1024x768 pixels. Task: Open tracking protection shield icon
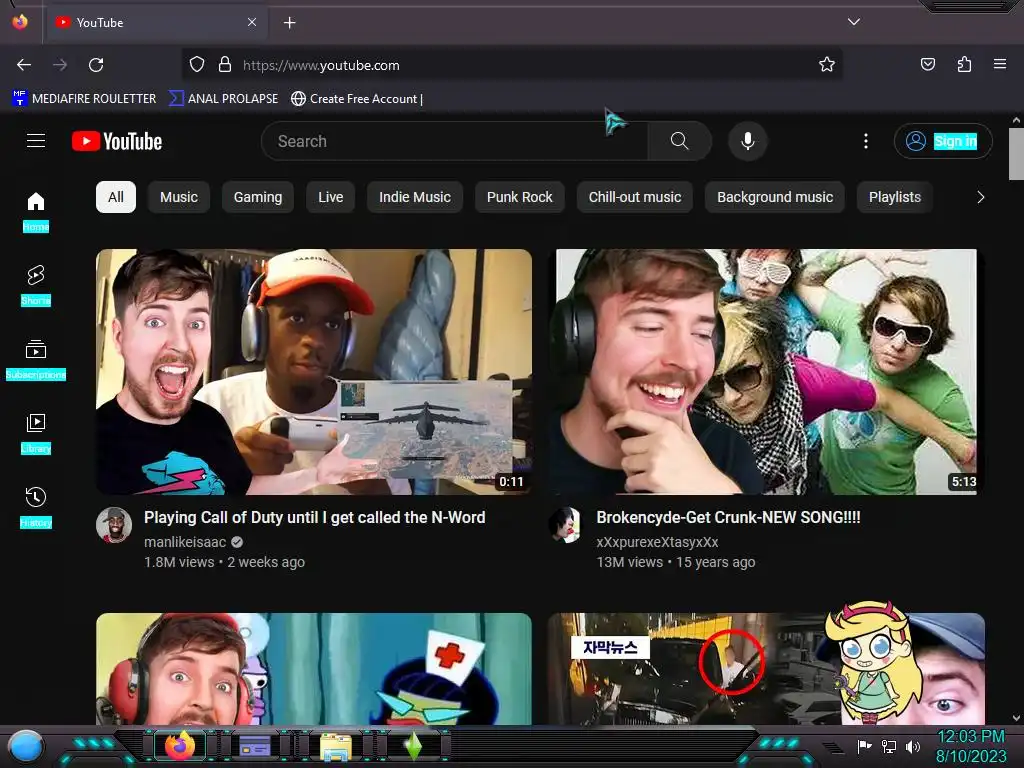(197, 64)
